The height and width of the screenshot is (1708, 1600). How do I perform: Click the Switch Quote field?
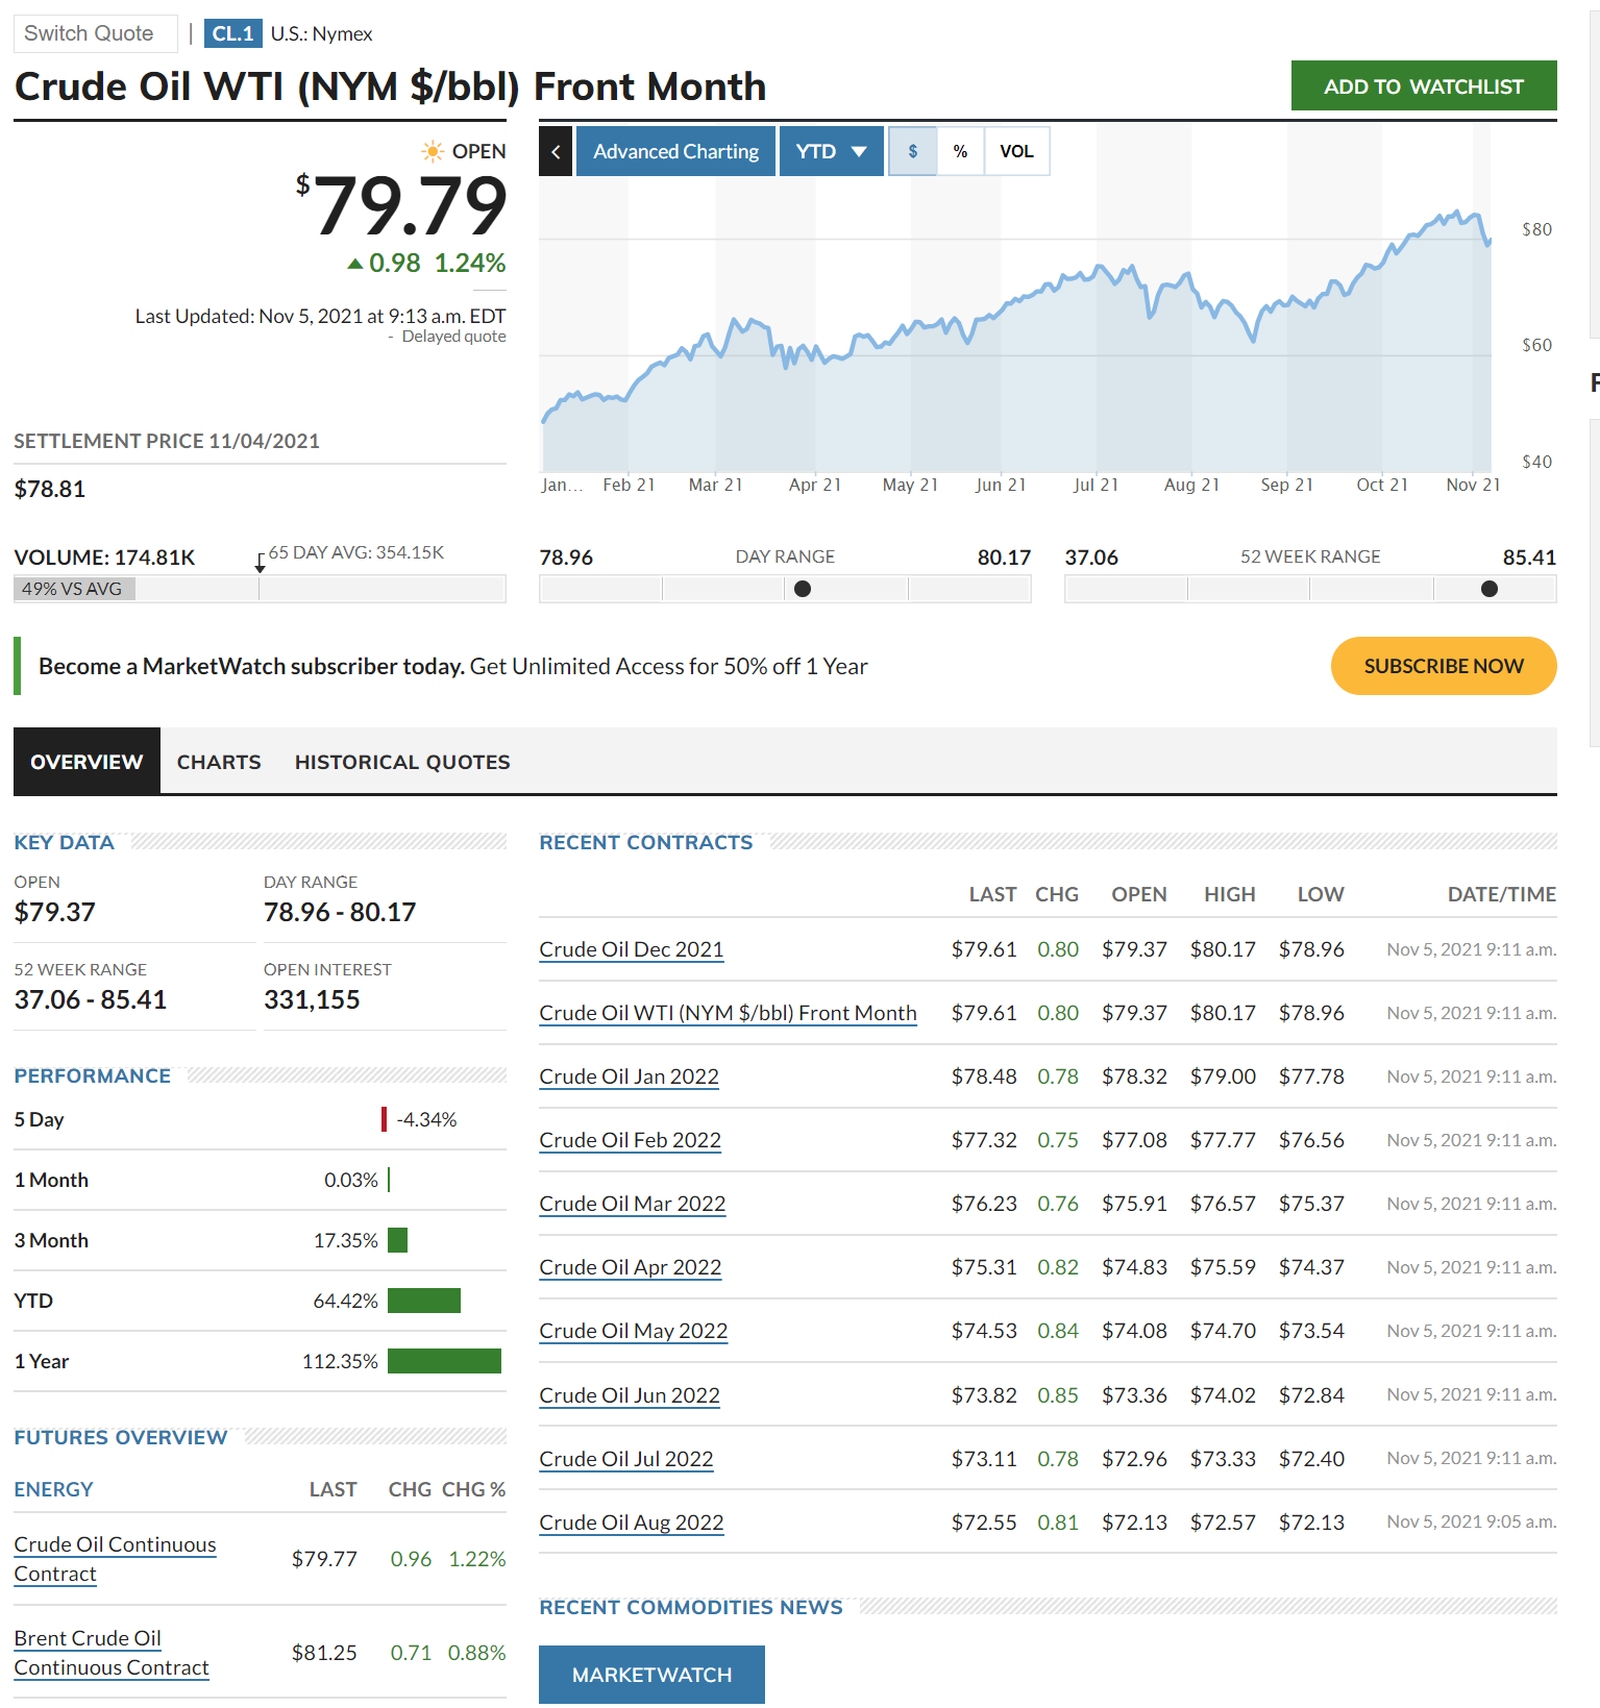coord(95,33)
